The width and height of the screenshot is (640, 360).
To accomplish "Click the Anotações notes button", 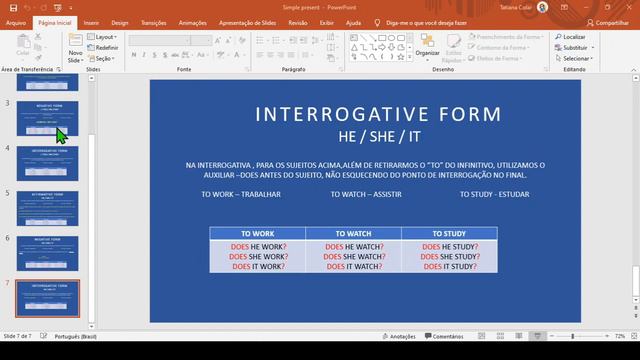I will [399, 336].
